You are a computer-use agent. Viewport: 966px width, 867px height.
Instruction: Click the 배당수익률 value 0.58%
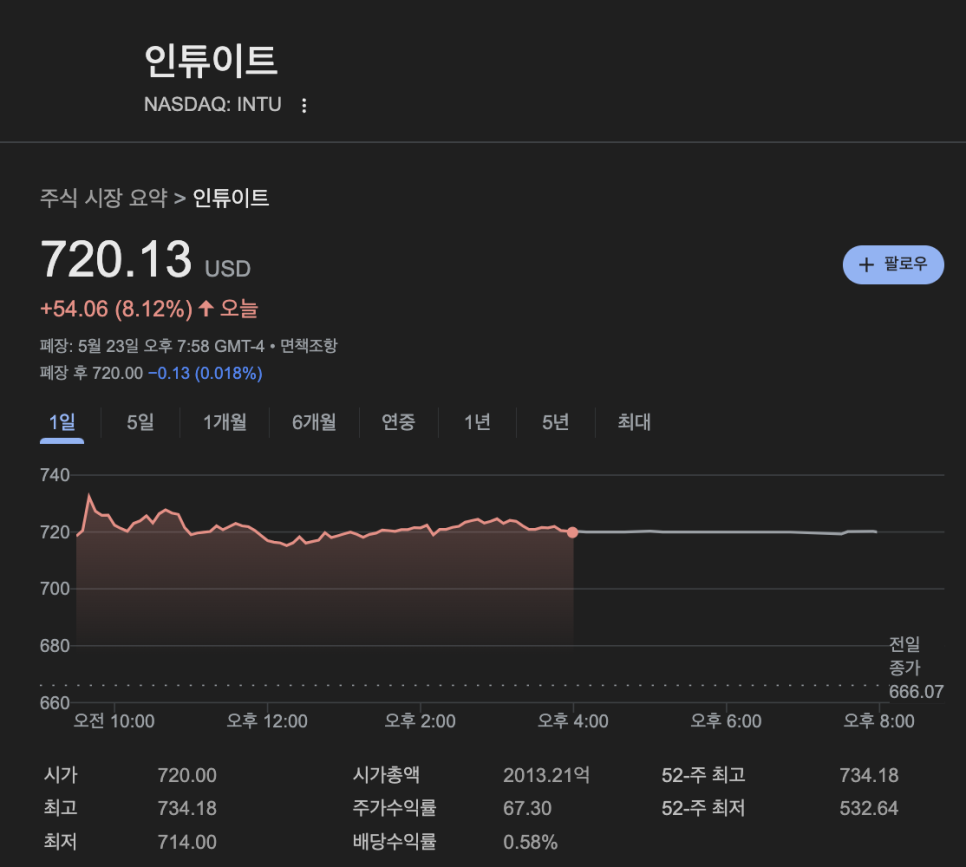click(x=530, y=842)
